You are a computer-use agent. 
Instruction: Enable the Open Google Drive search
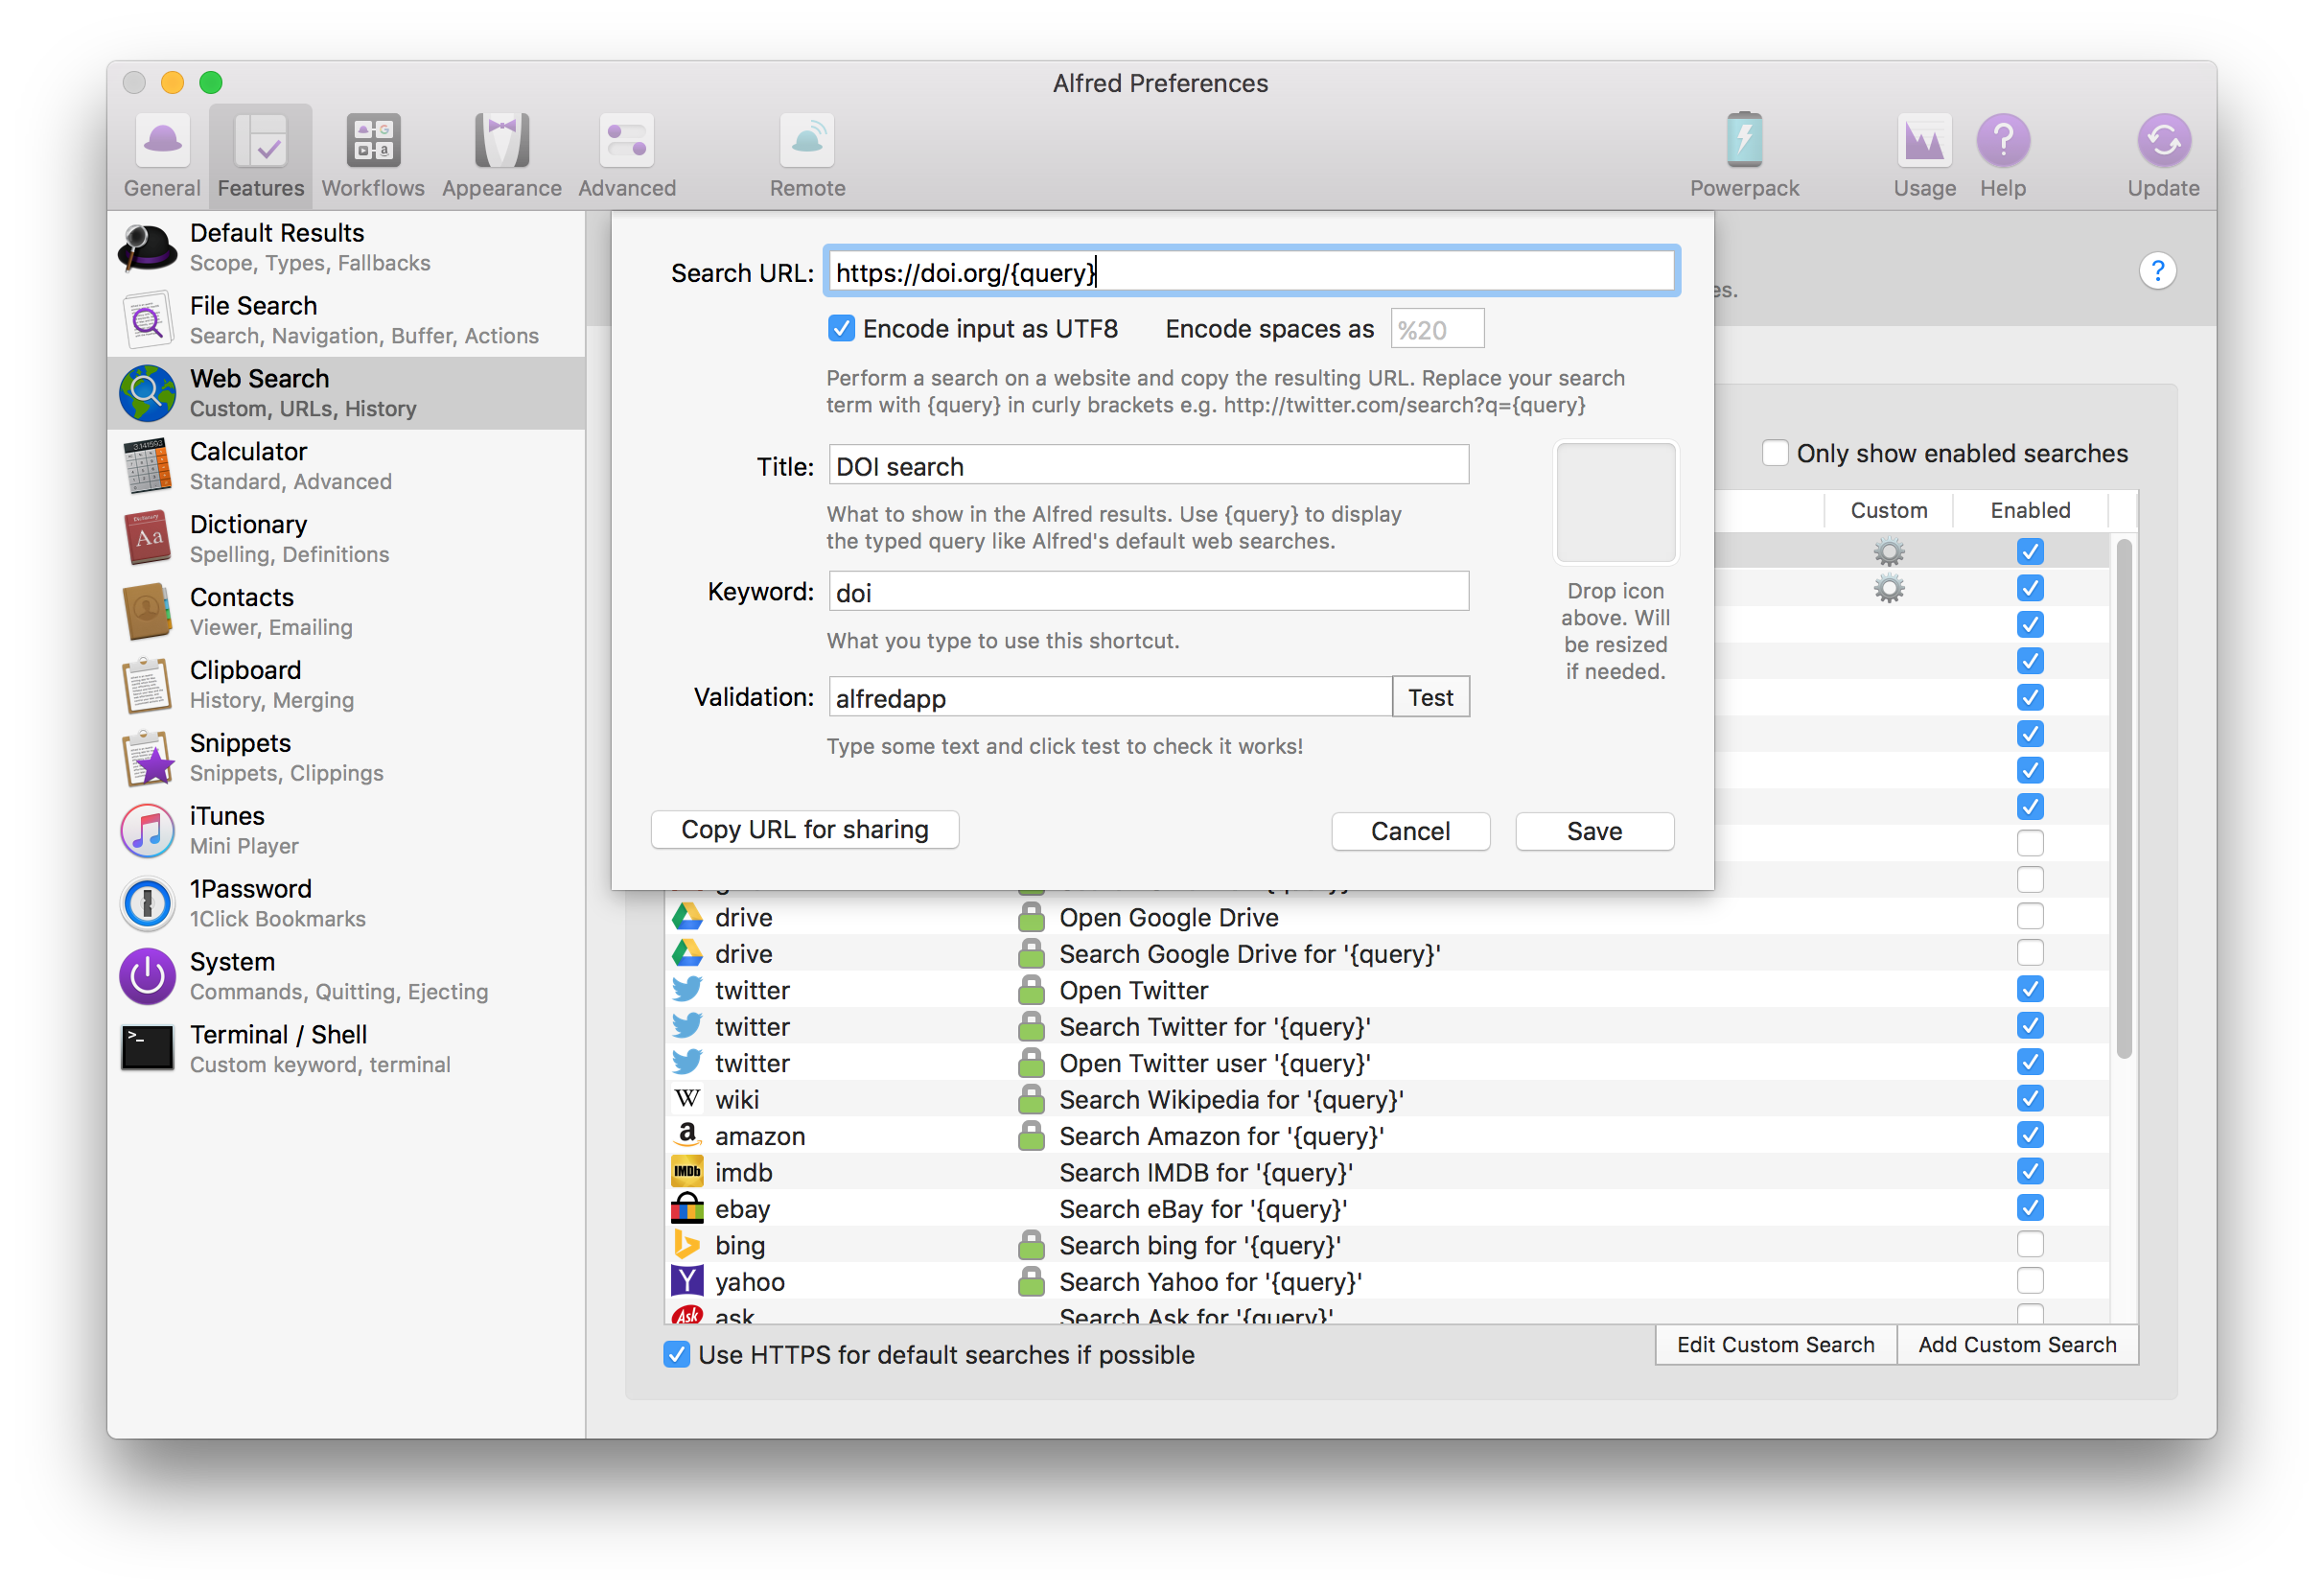point(2029,917)
